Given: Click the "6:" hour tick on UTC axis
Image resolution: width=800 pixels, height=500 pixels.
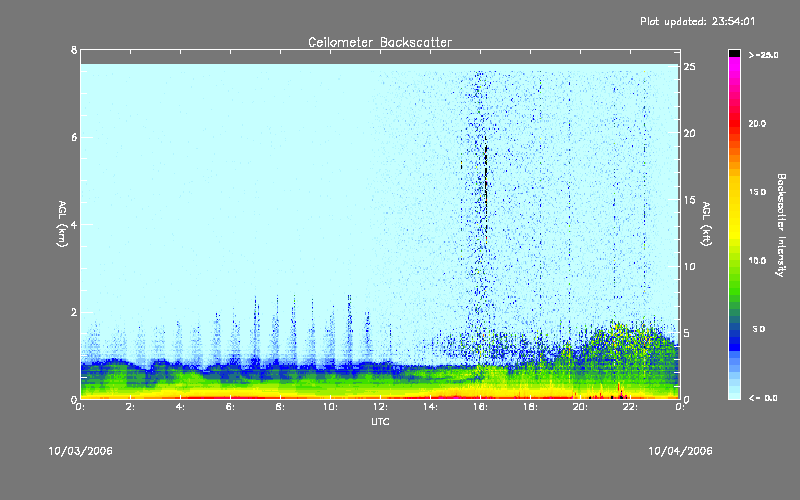Looking at the screenshot, I should (x=231, y=407).
